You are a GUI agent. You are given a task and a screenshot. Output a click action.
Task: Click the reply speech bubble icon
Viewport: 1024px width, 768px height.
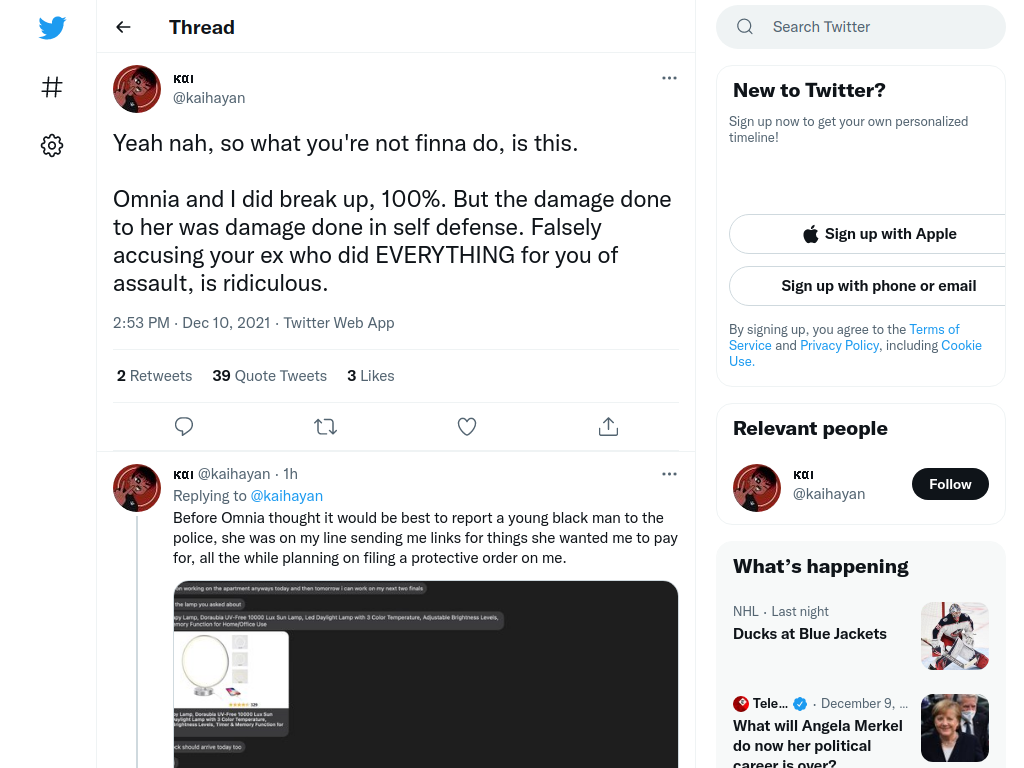[184, 426]
